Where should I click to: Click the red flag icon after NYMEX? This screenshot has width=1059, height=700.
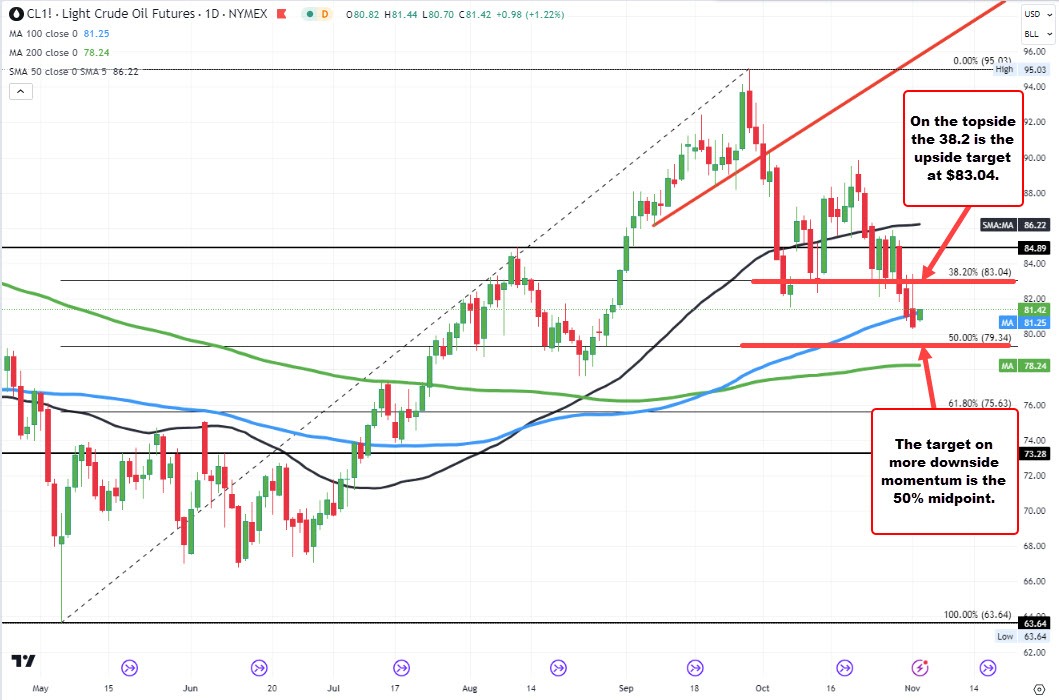[281, 14]
